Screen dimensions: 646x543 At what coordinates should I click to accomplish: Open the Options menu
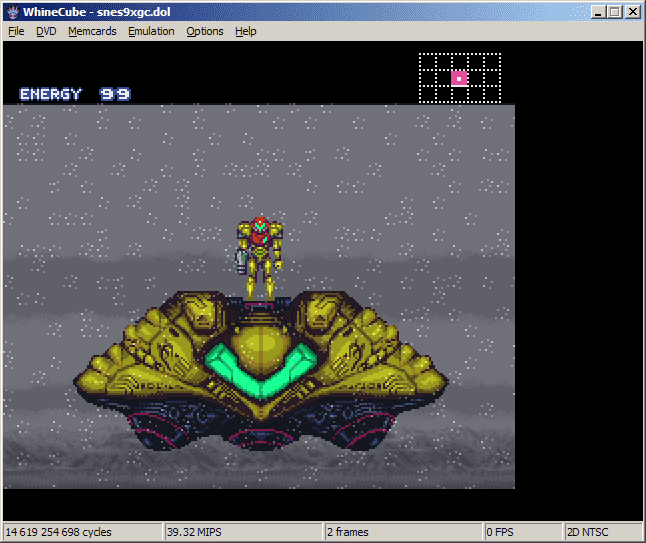(205, 31)
